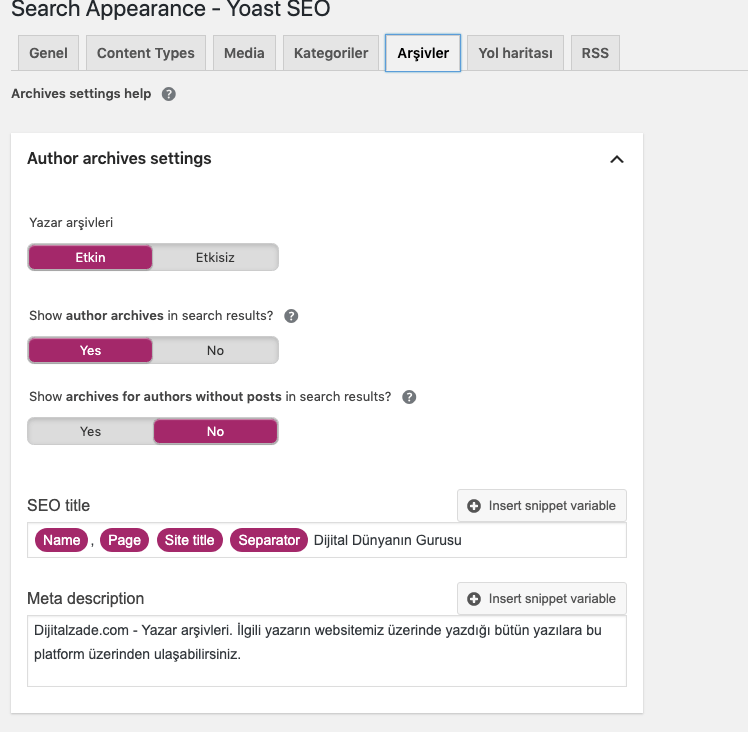This screenshot has height=732, width=748.
Task: Set Yazar arşivleri to Etkisiz
Action: pyautogui.click(x=215, y=257)
